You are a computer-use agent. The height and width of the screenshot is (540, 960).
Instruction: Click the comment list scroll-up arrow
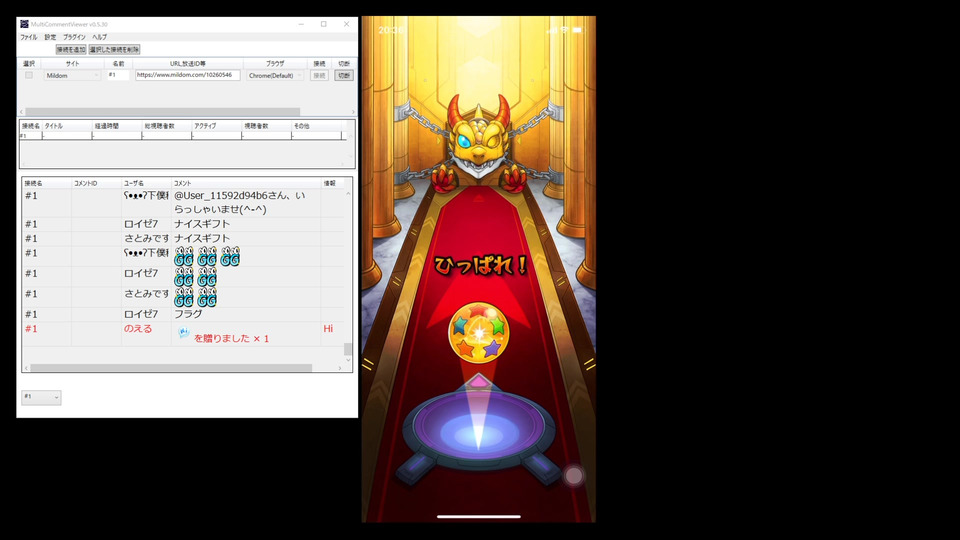coord(348,193)
